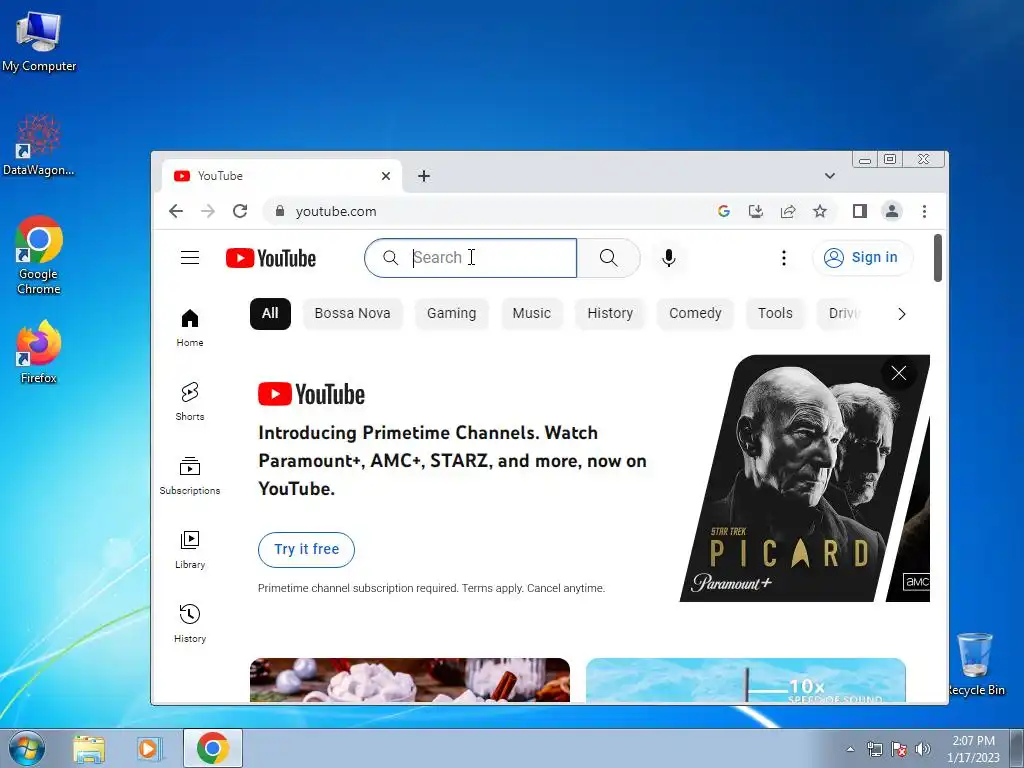The height and width of the screenshot is (768, 1024).
Task: Click the Introducing Primetime Channels headline
Action: coord(453,460)
